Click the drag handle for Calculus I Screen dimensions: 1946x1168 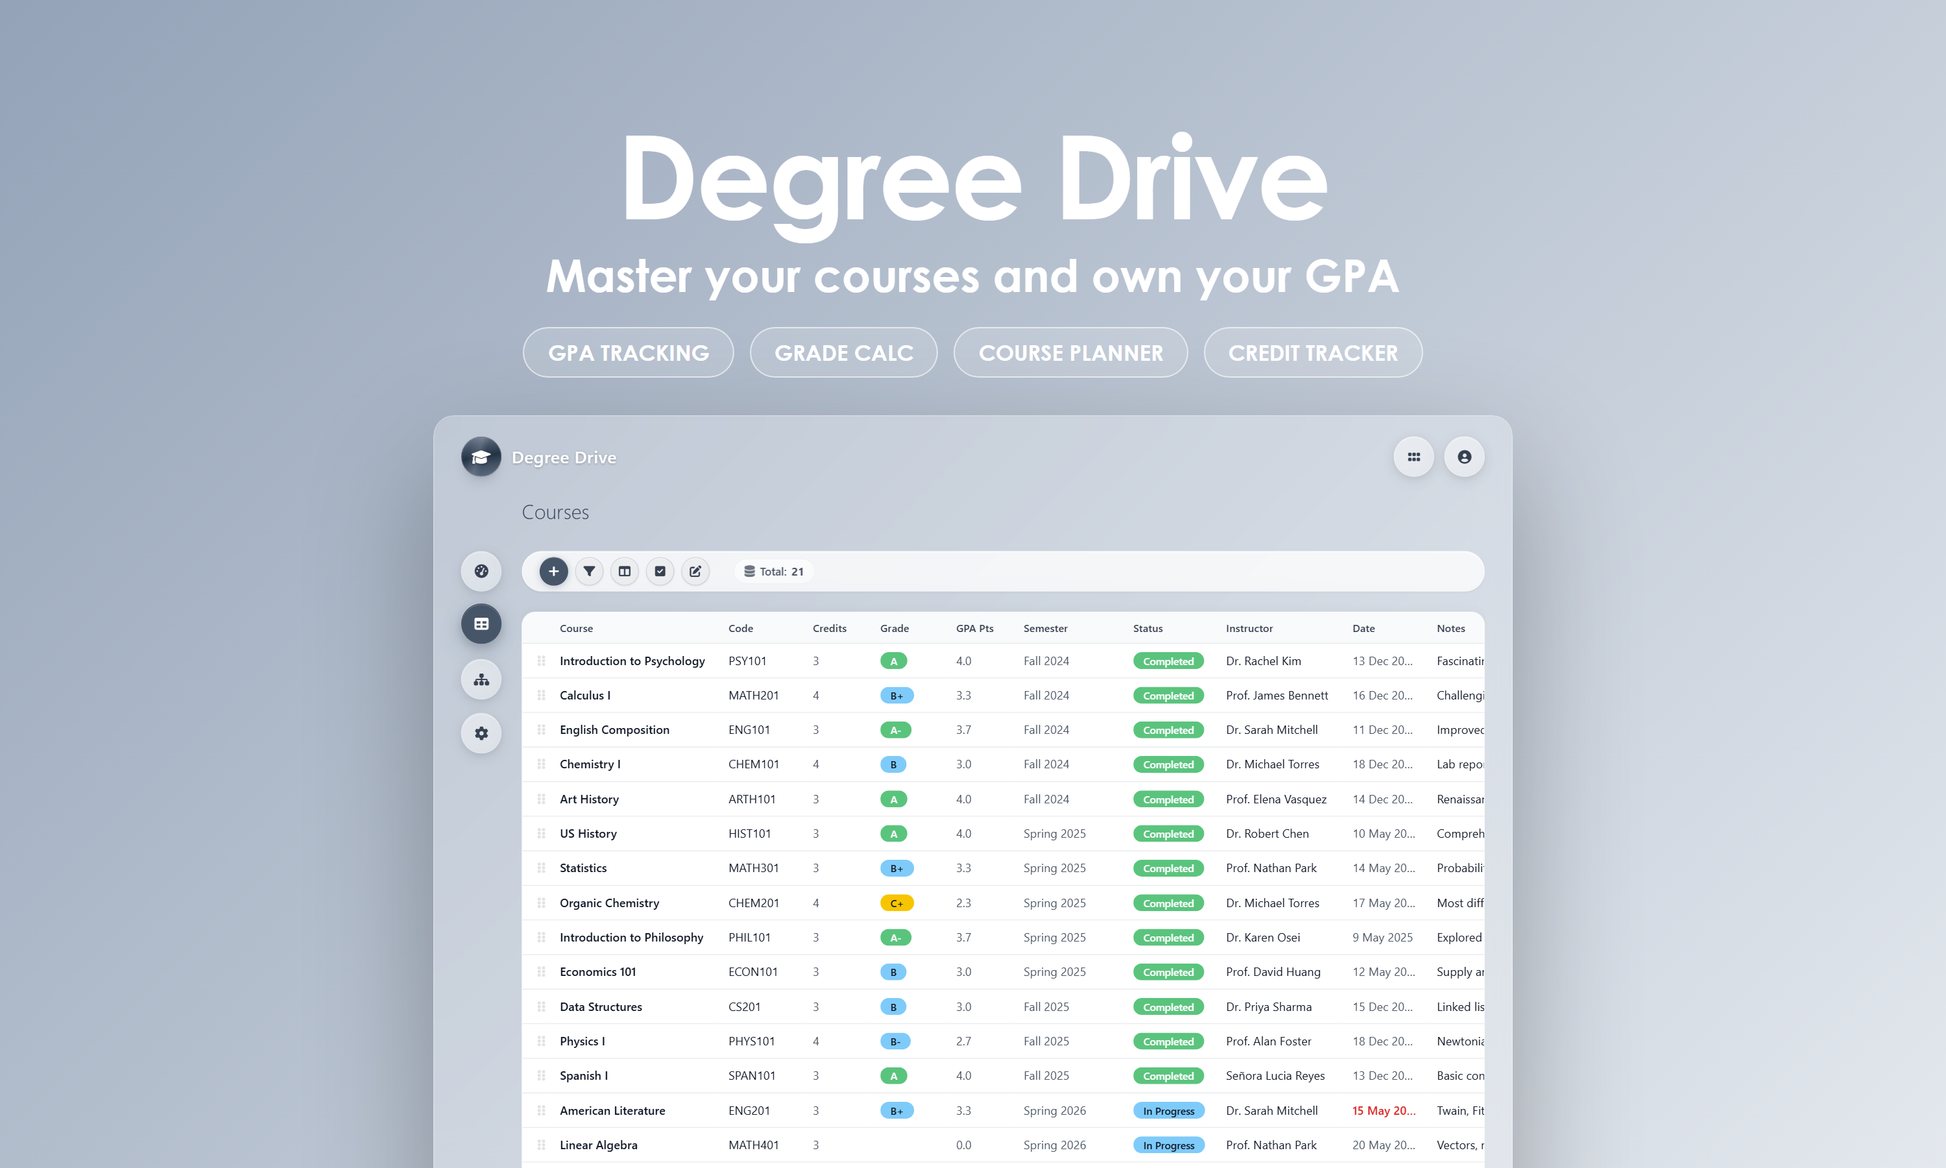(541, 695)
